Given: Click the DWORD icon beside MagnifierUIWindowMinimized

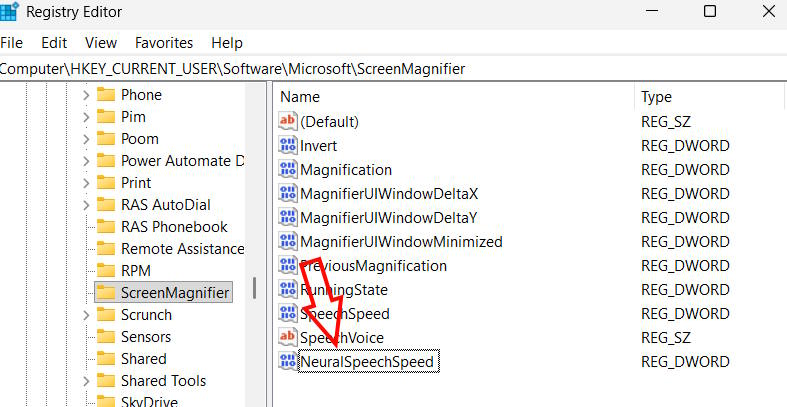Looking at the screenshot, I should [288, 242].
